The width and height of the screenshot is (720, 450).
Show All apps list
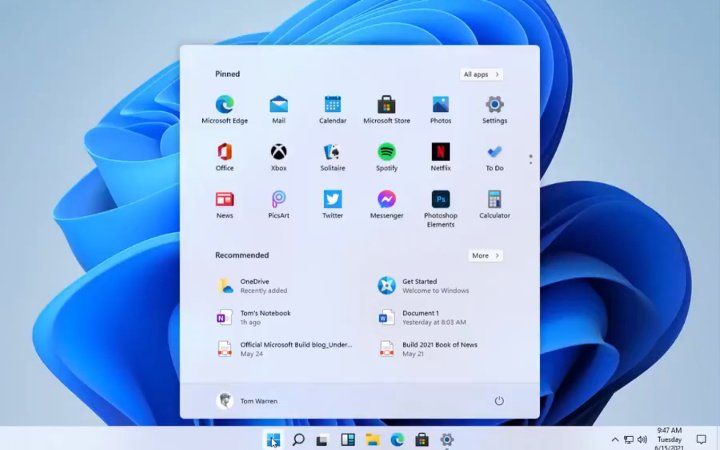[481, 74]
